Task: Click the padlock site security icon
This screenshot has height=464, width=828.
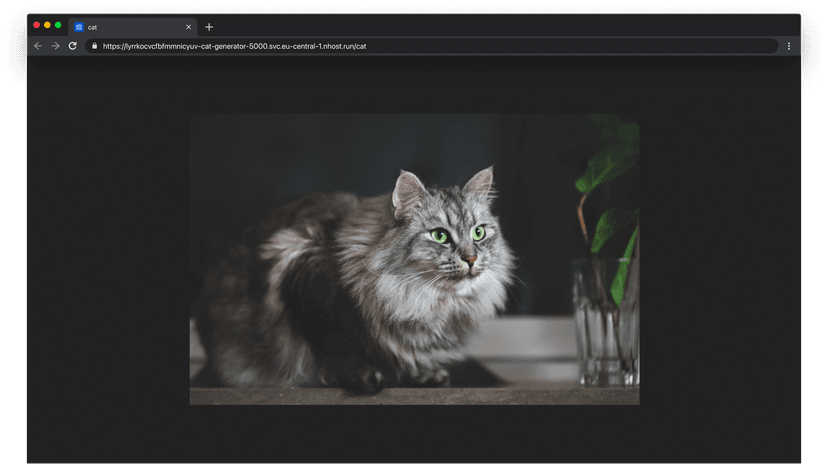Action: (x=94, y=46)
